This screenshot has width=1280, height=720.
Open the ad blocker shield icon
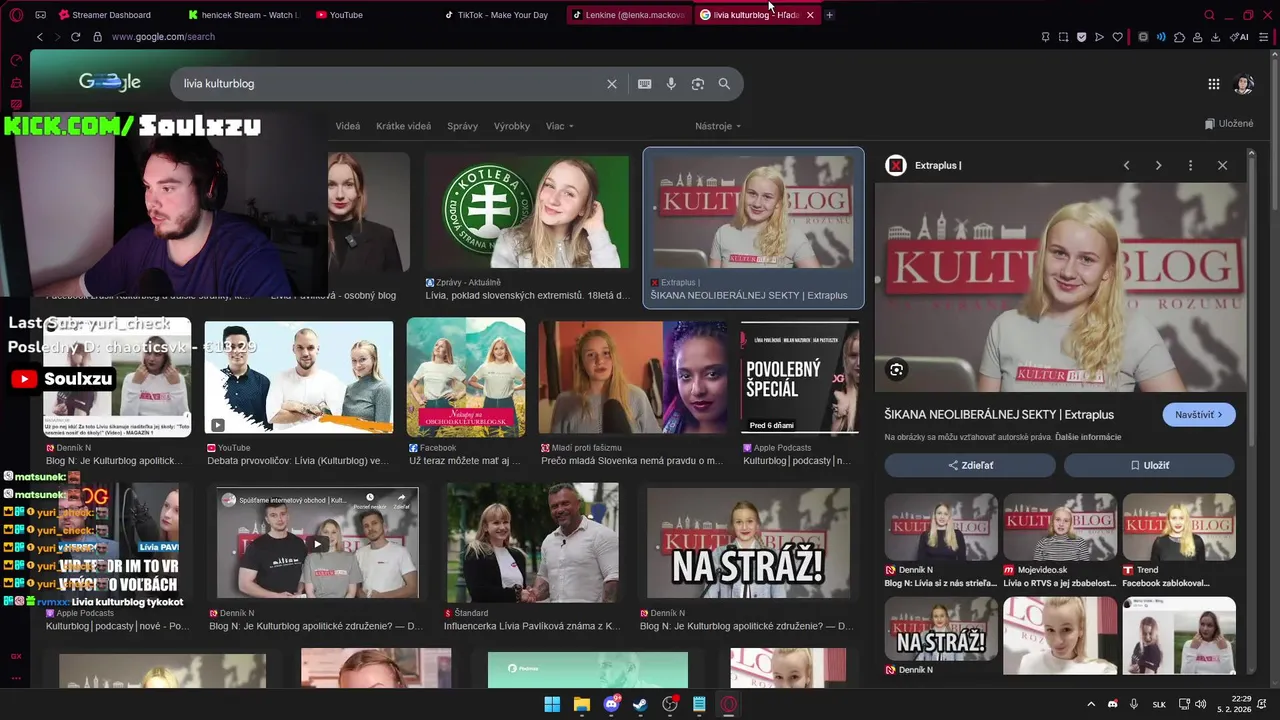(x=1081, y=37)
